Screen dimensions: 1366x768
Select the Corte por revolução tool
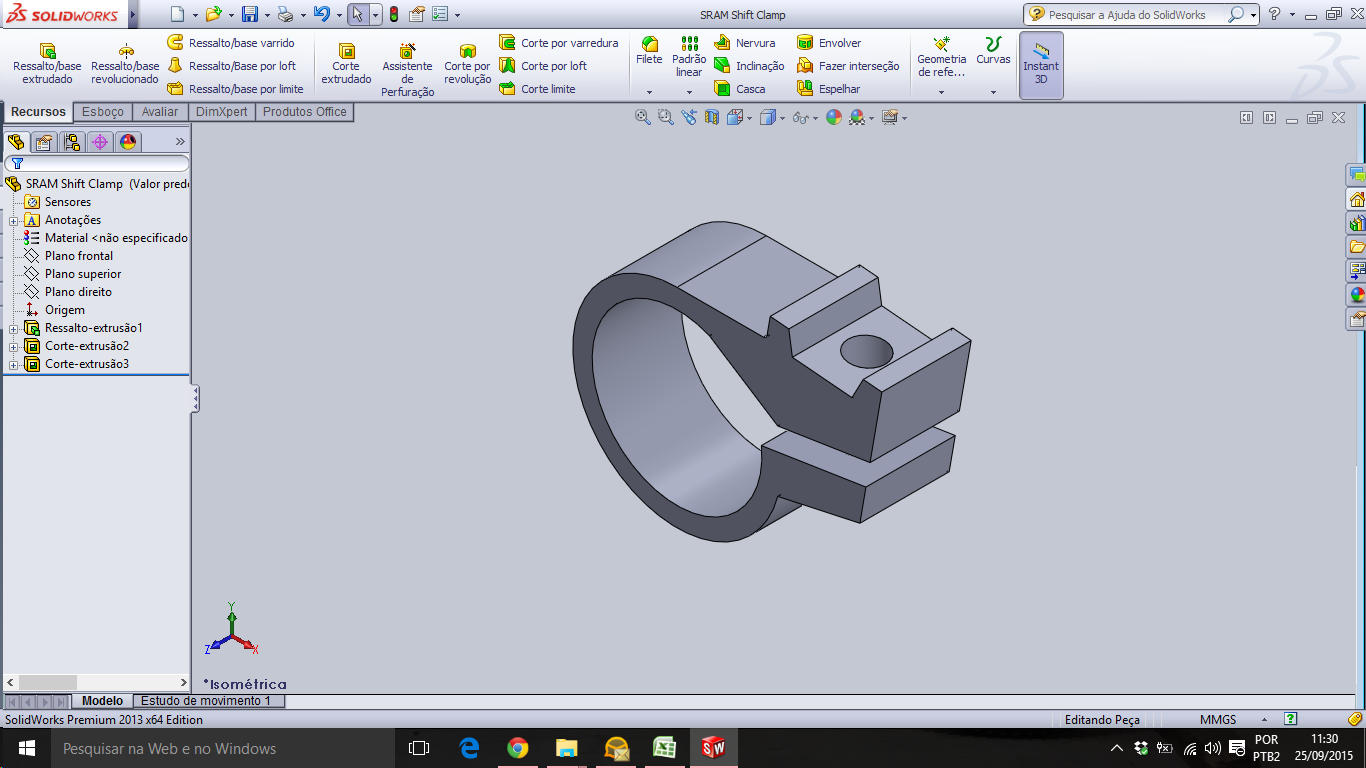coord(467,64)
